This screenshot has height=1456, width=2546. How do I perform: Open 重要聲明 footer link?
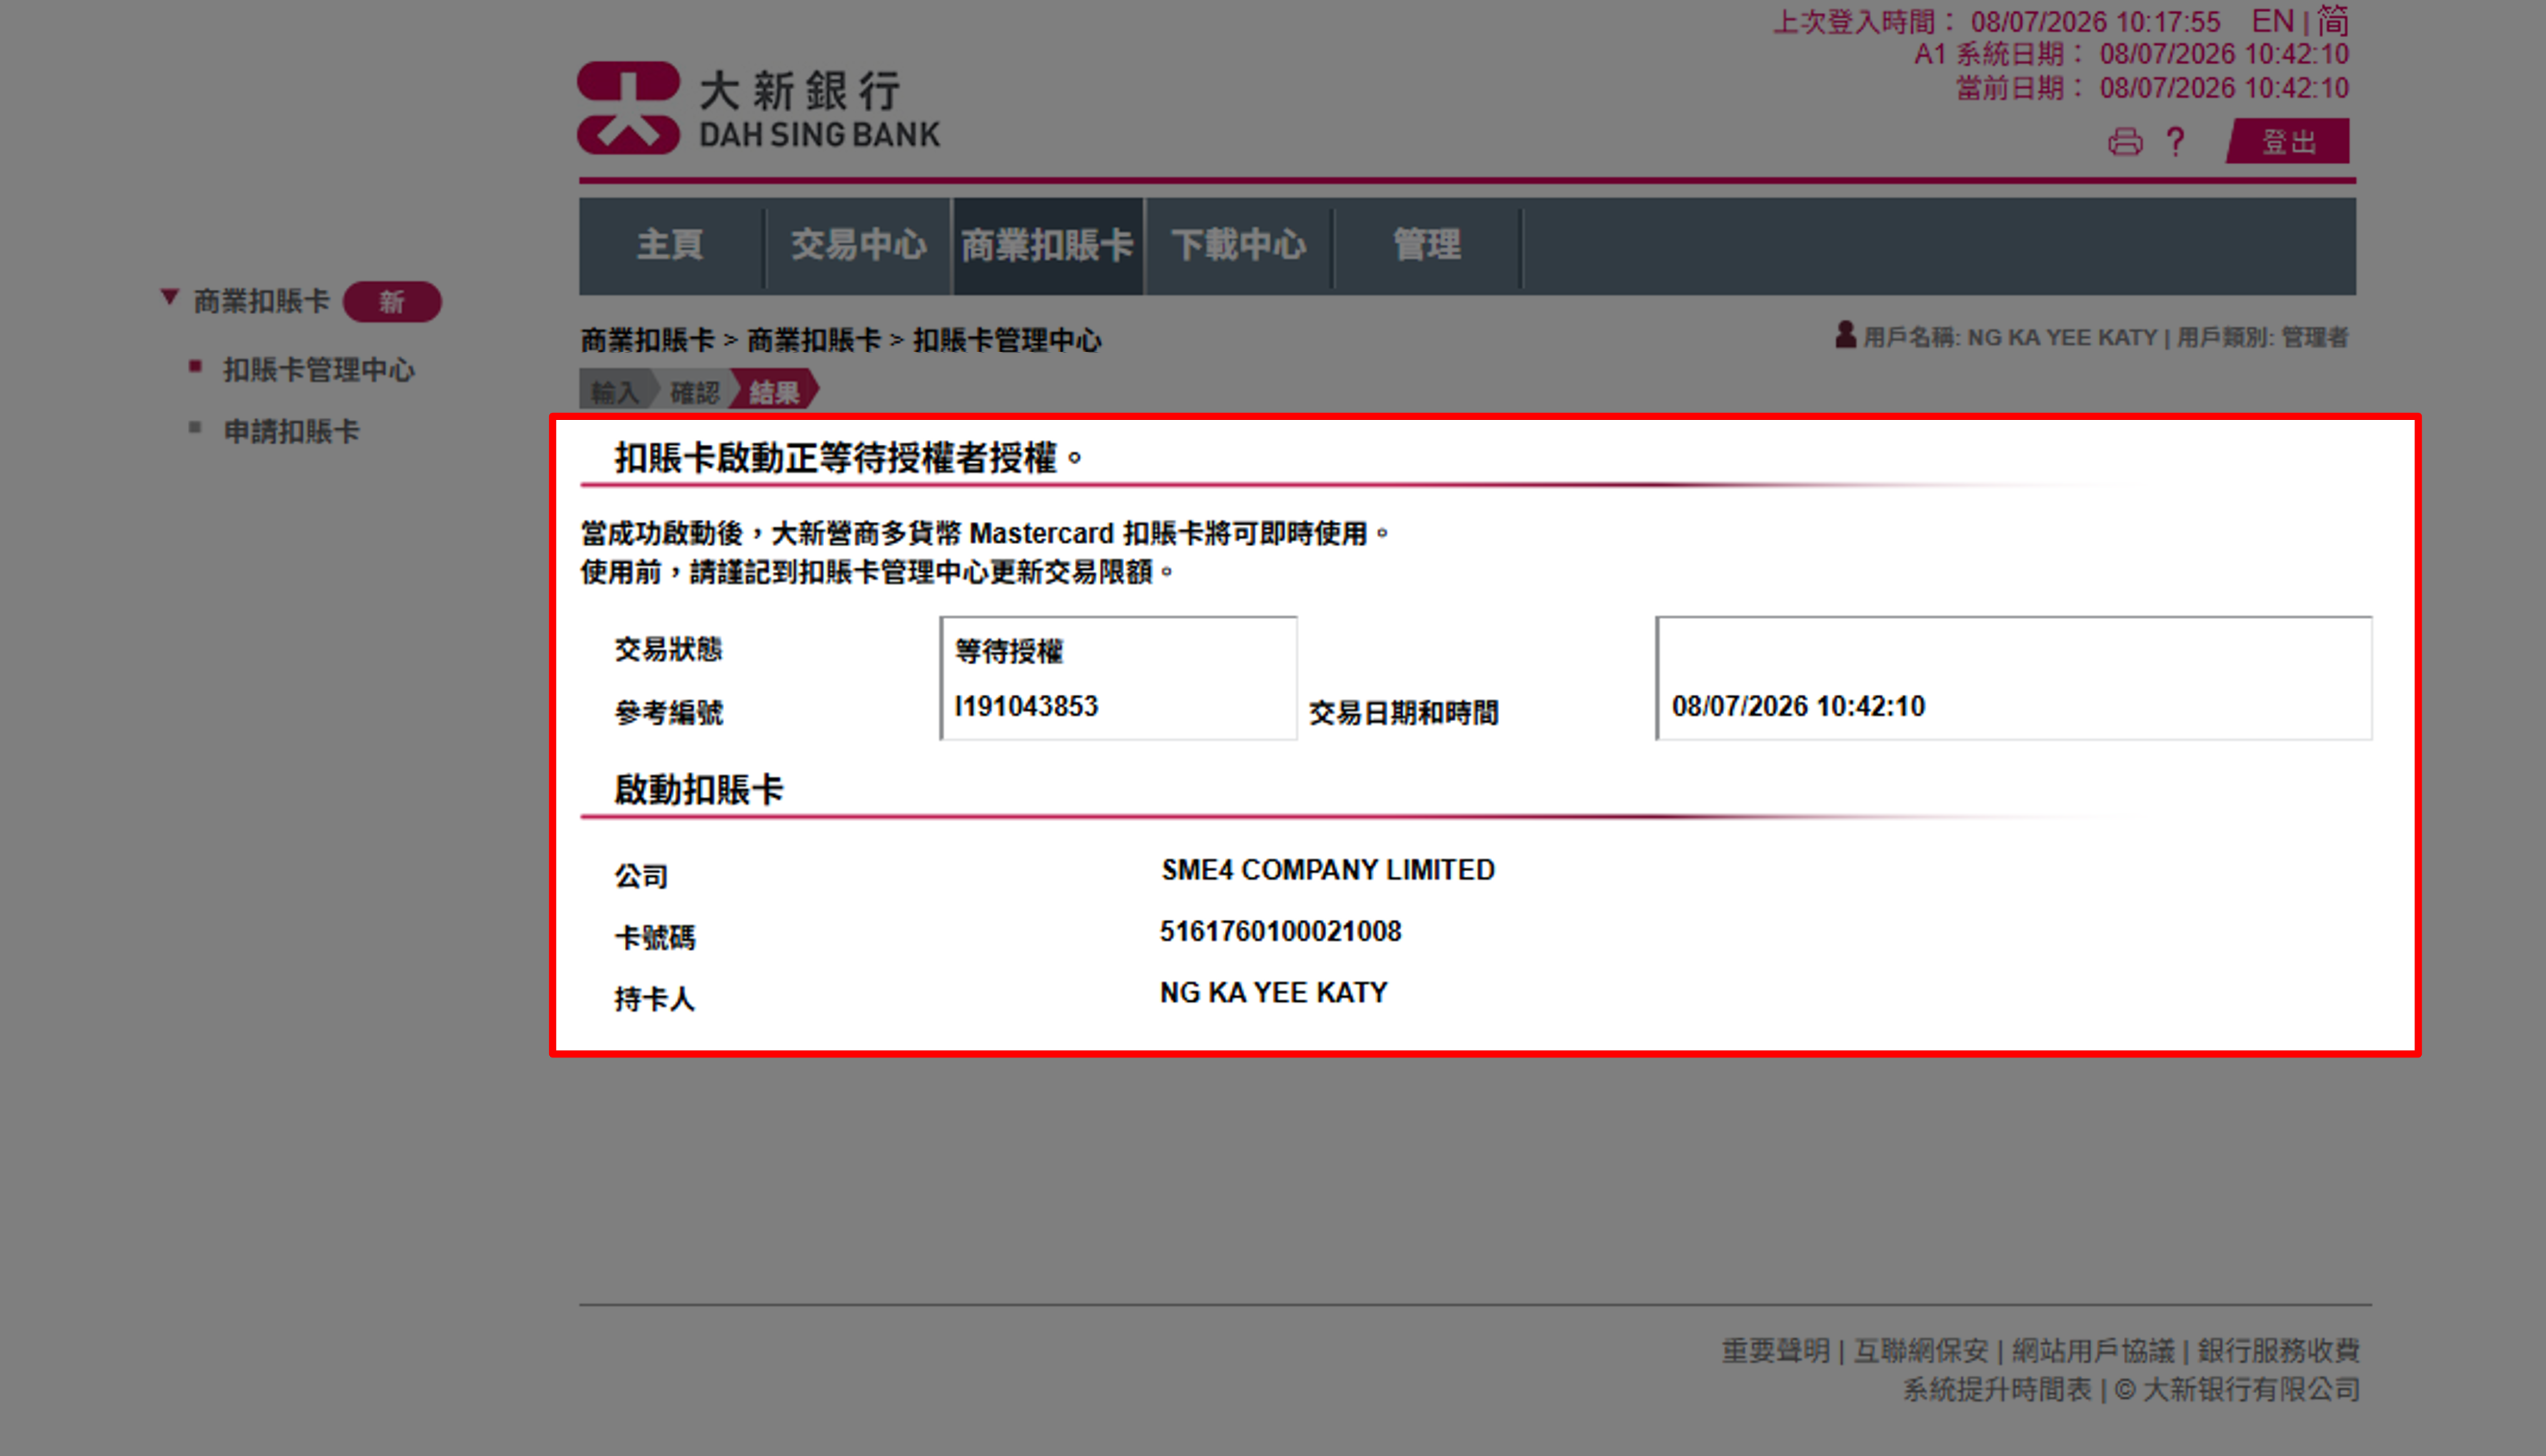pos(1775,1351)
